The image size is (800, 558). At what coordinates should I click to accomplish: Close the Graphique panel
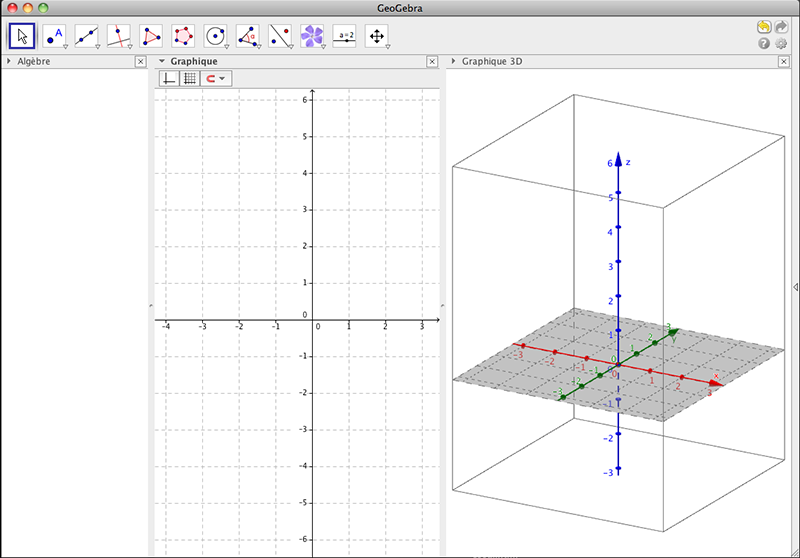(432, 62)
